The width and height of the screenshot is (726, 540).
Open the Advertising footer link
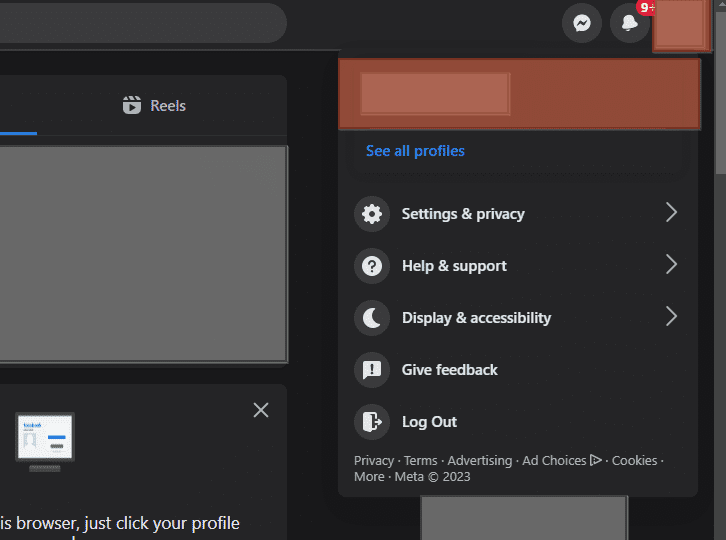pos(480,460)
